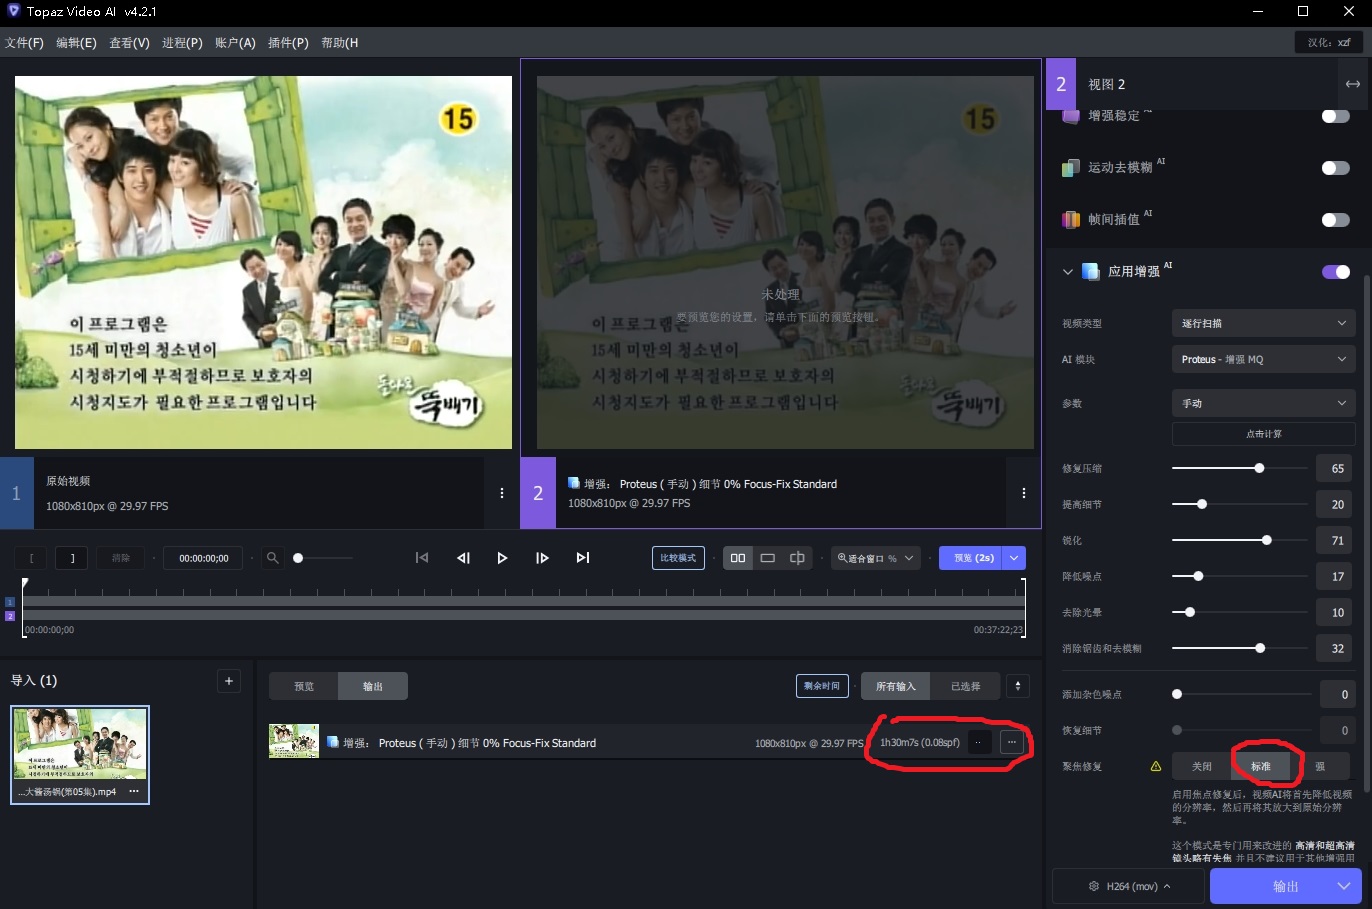This screenshot has width=1372, height=909.
Task: Open the 参数 手动 dropdown
Action: click(1263, 403)
